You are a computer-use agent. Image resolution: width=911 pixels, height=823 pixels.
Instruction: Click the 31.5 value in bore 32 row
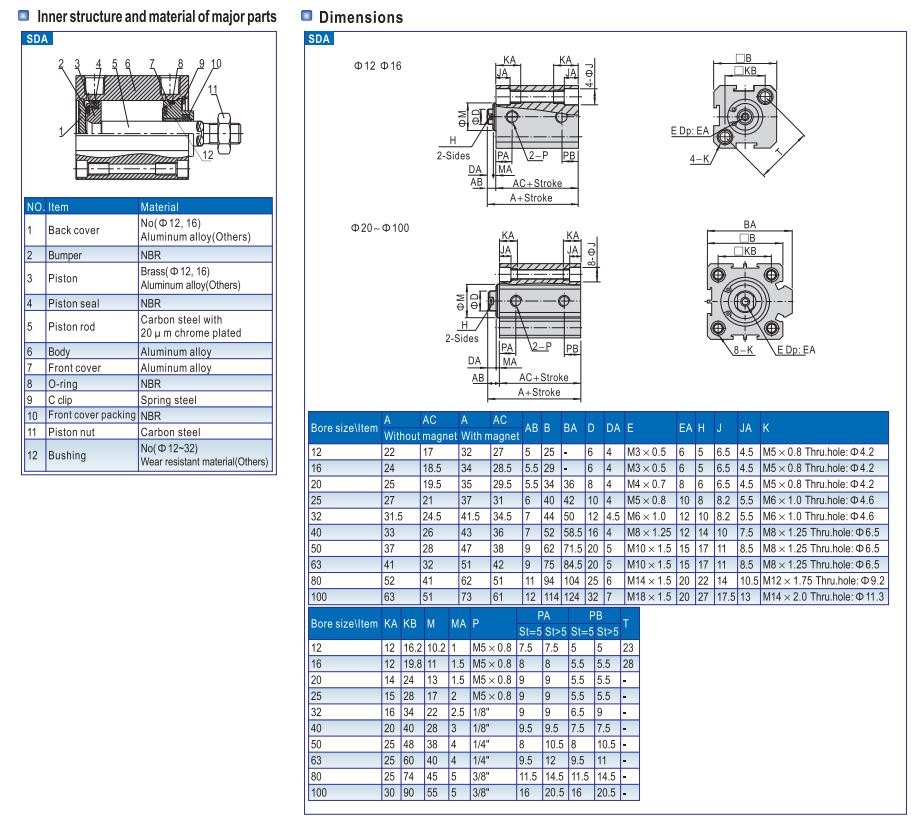pos(401,516)
